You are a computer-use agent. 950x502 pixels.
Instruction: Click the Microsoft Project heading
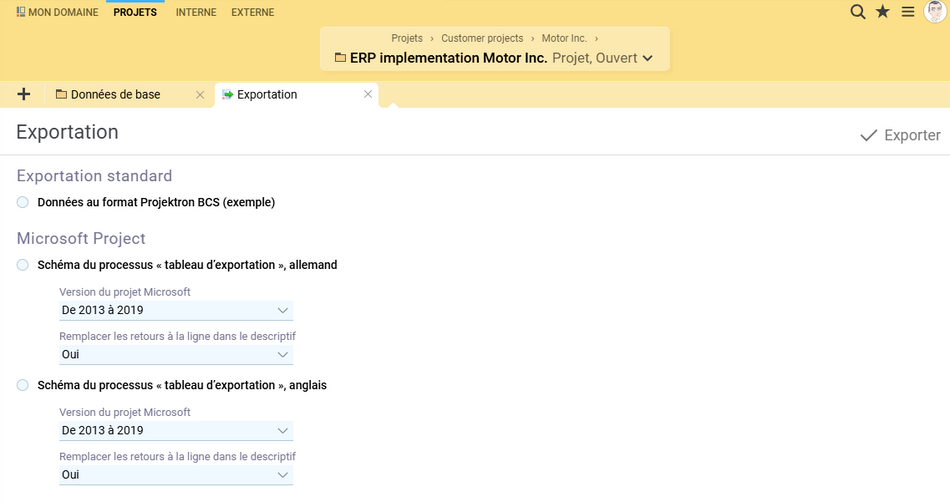click(x=81, y=238)
